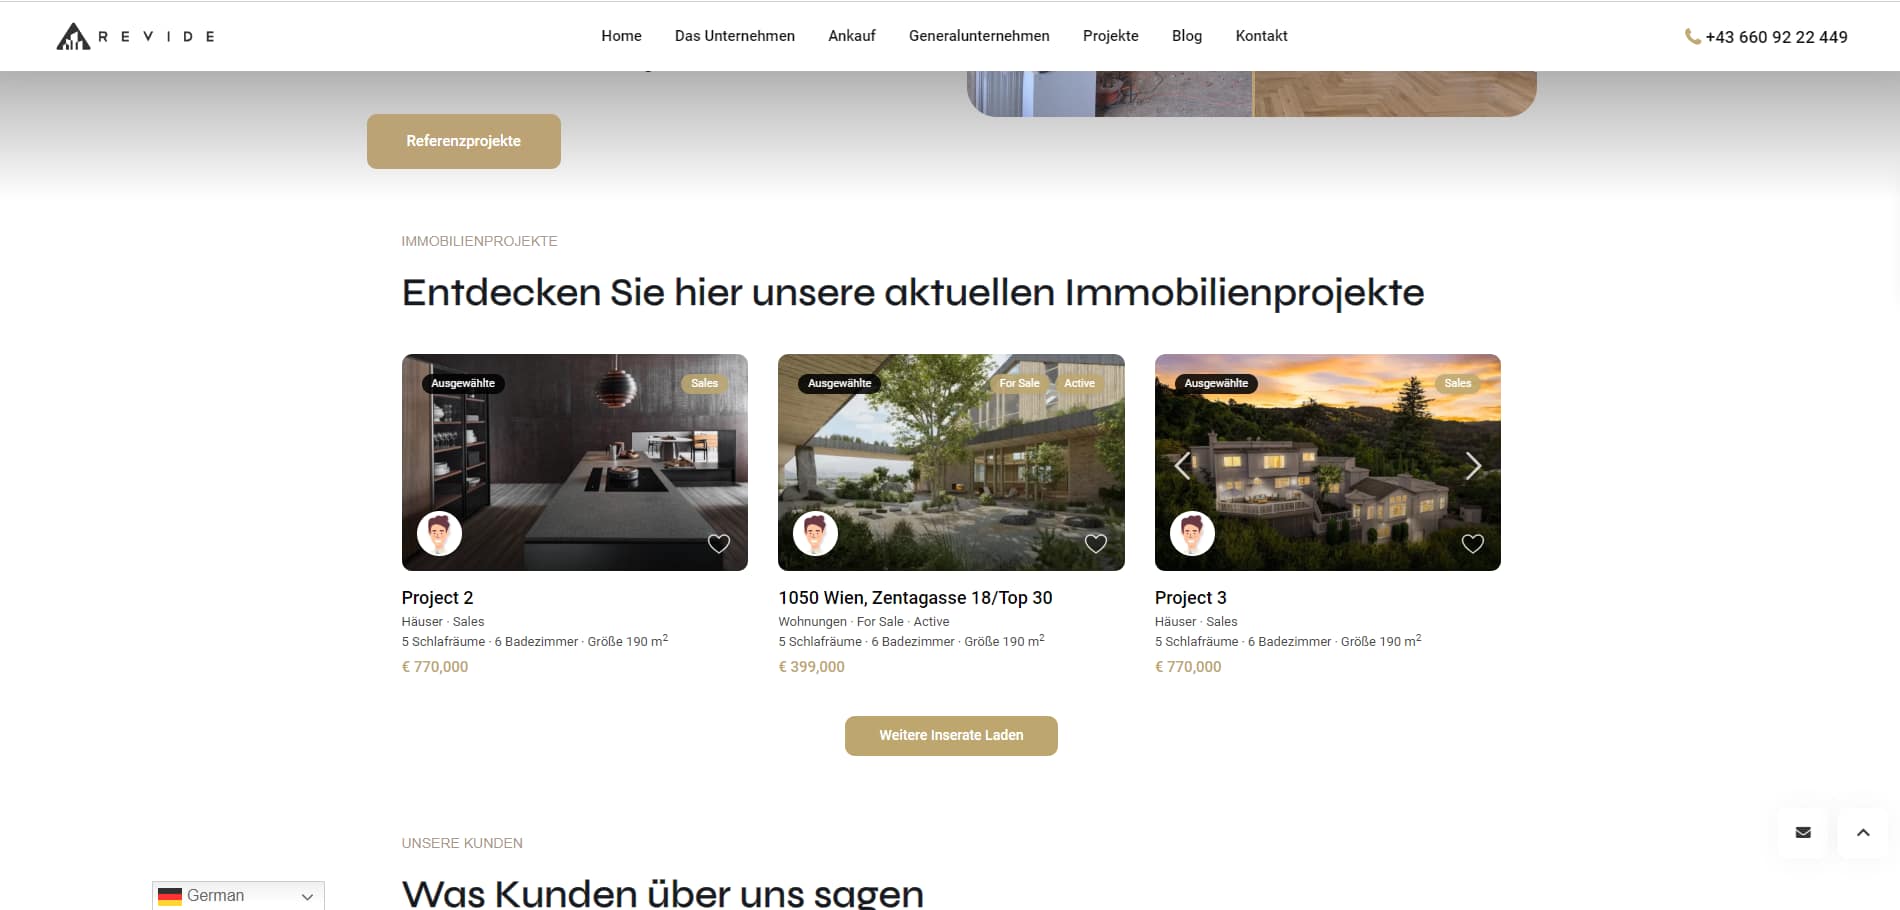Click the scroll-to-top arrow icon
1900x910 pixels.
[1863, 832]
